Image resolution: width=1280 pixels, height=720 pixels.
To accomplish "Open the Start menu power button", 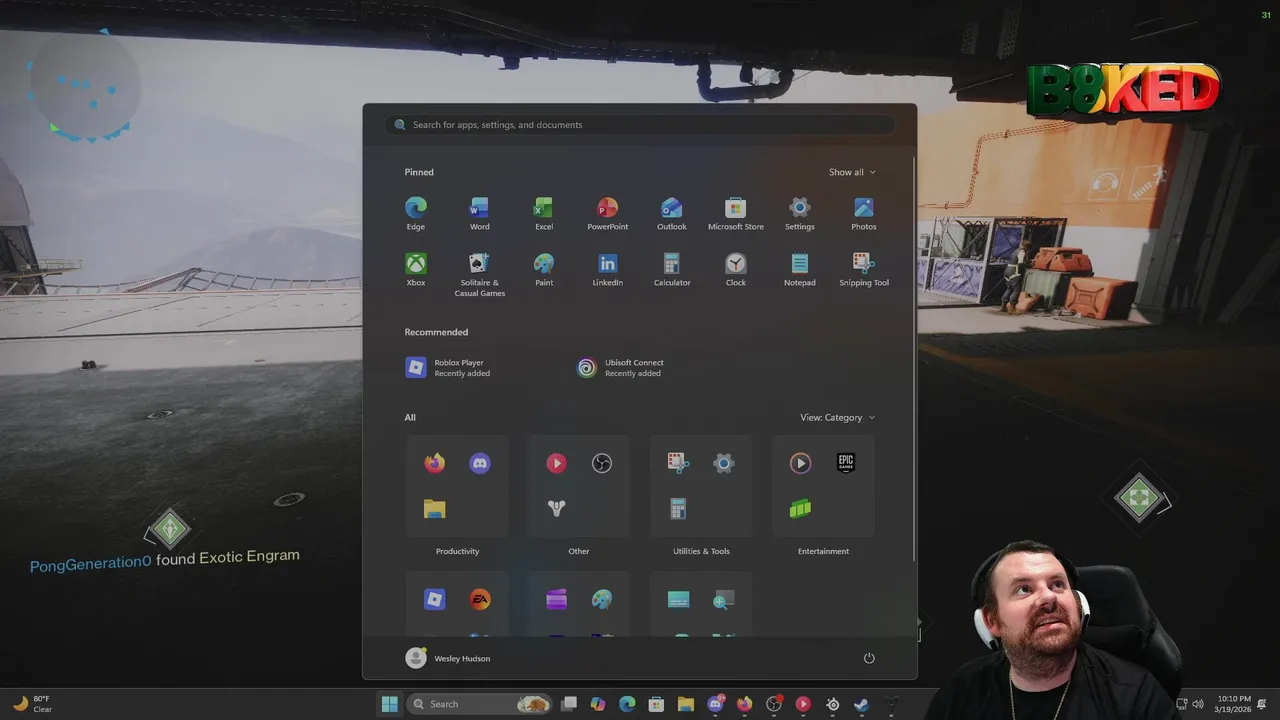I will [x=869, y=658].
